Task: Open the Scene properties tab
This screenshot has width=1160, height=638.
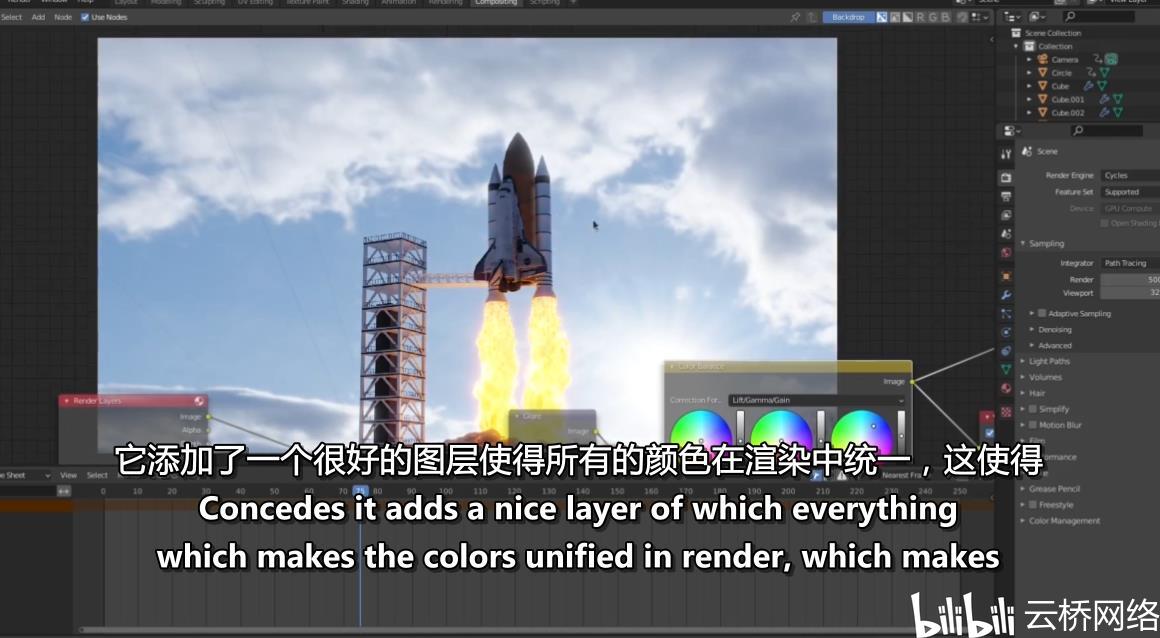Action: click(1005, 233)
